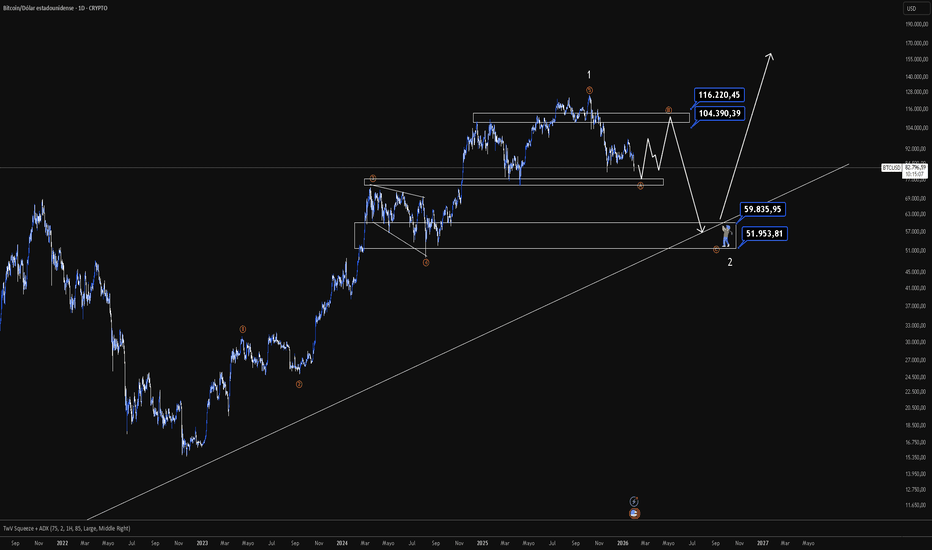Select the circled B wave label near resistance

click(x=668, y=110)
